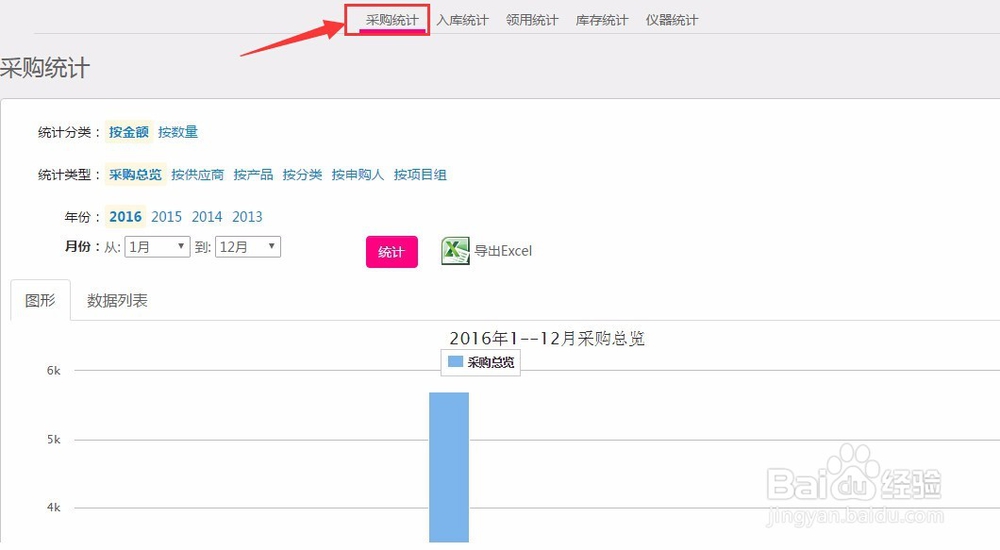Click the 导出Excel text link

click(503, 251)
